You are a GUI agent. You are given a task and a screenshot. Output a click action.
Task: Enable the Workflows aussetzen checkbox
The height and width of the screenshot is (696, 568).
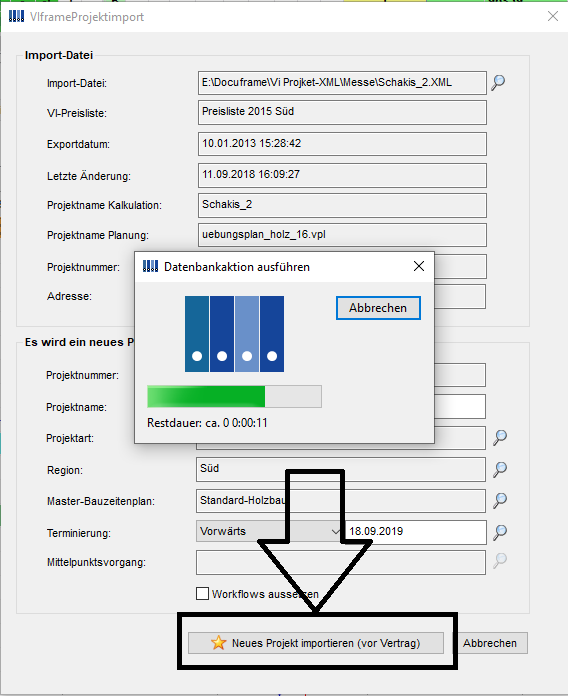pos(202,593)
